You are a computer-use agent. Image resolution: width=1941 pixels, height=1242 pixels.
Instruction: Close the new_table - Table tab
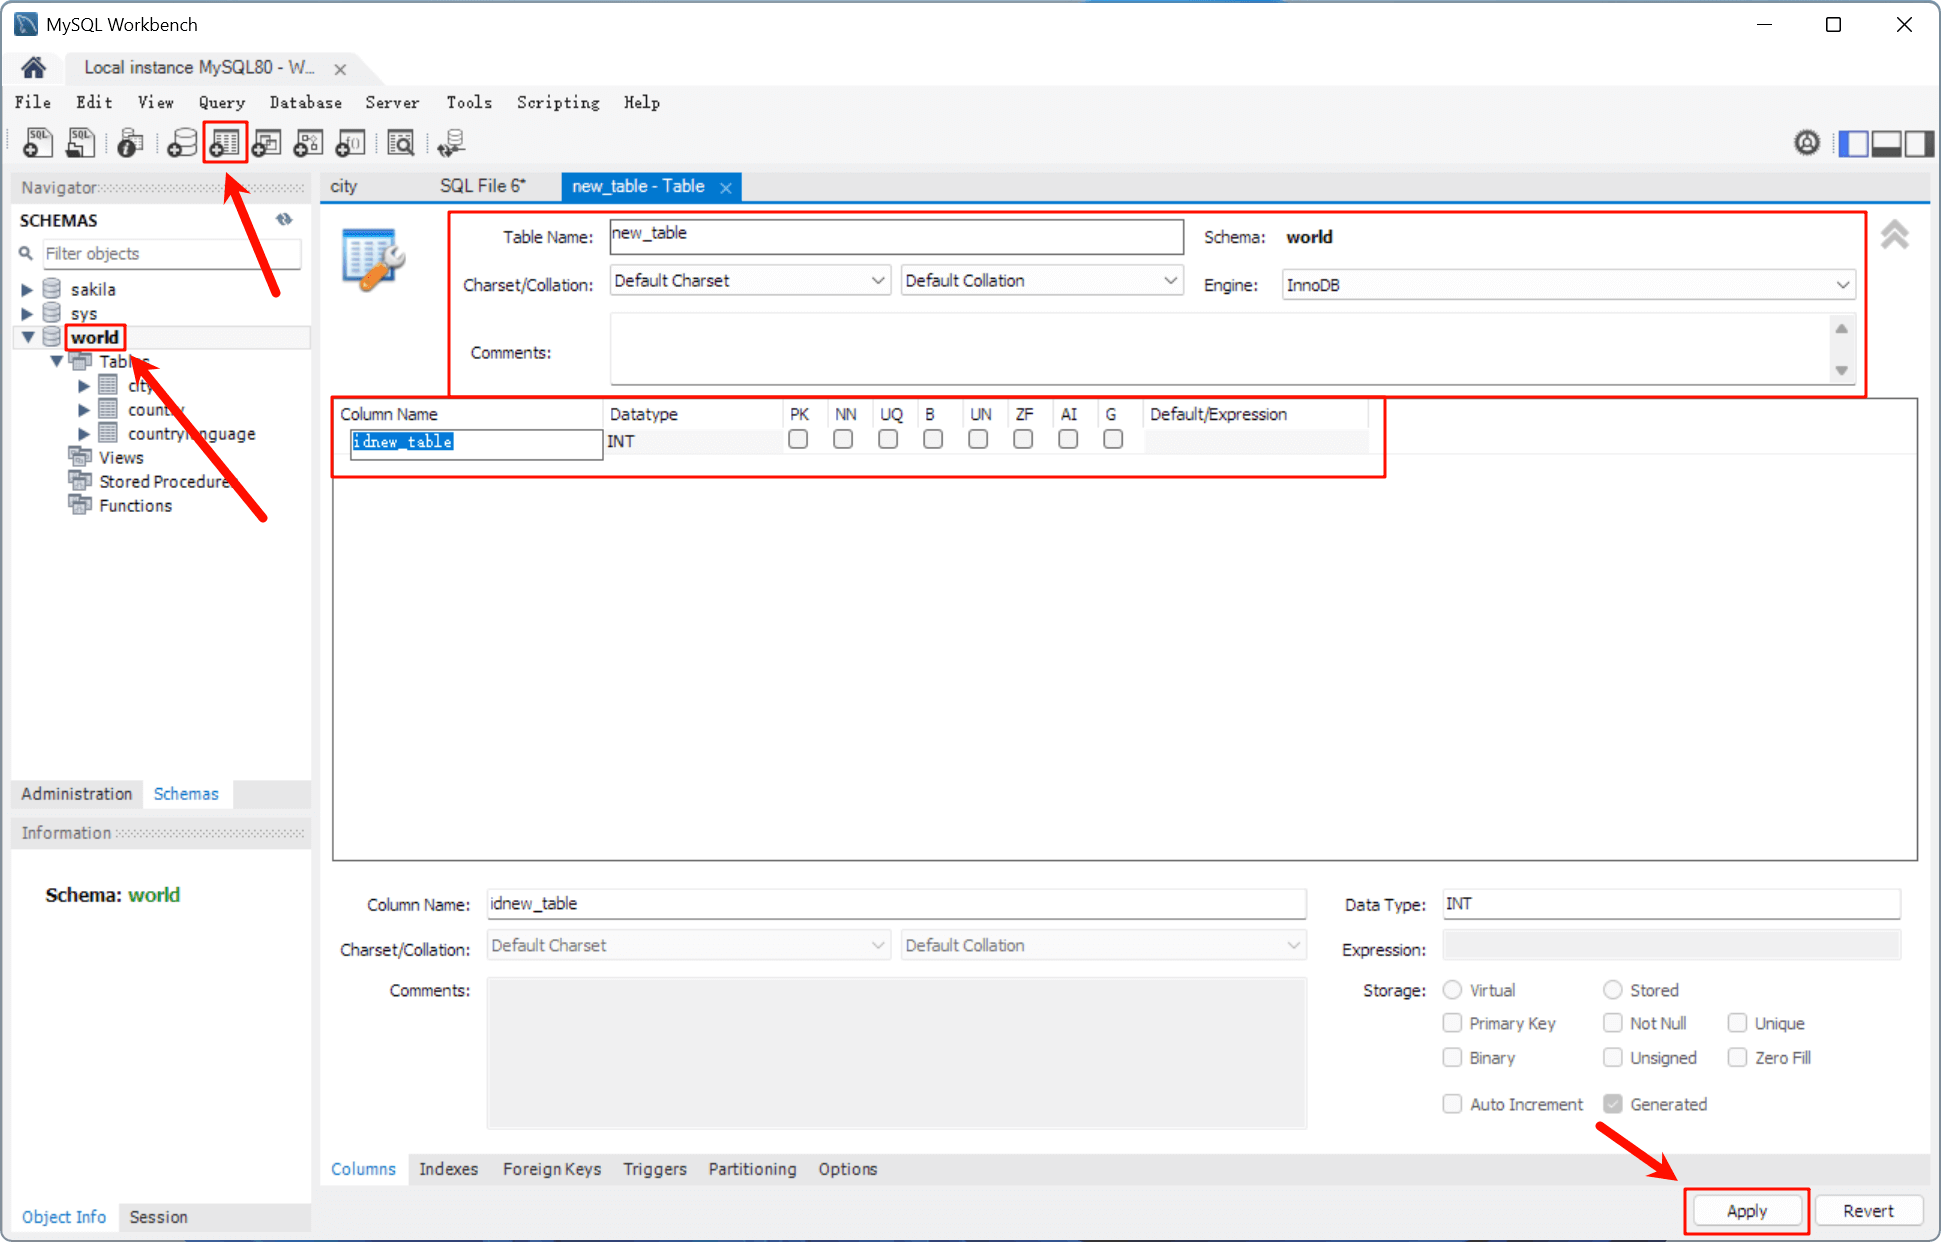pyautogui.click(x=726, y=187)
